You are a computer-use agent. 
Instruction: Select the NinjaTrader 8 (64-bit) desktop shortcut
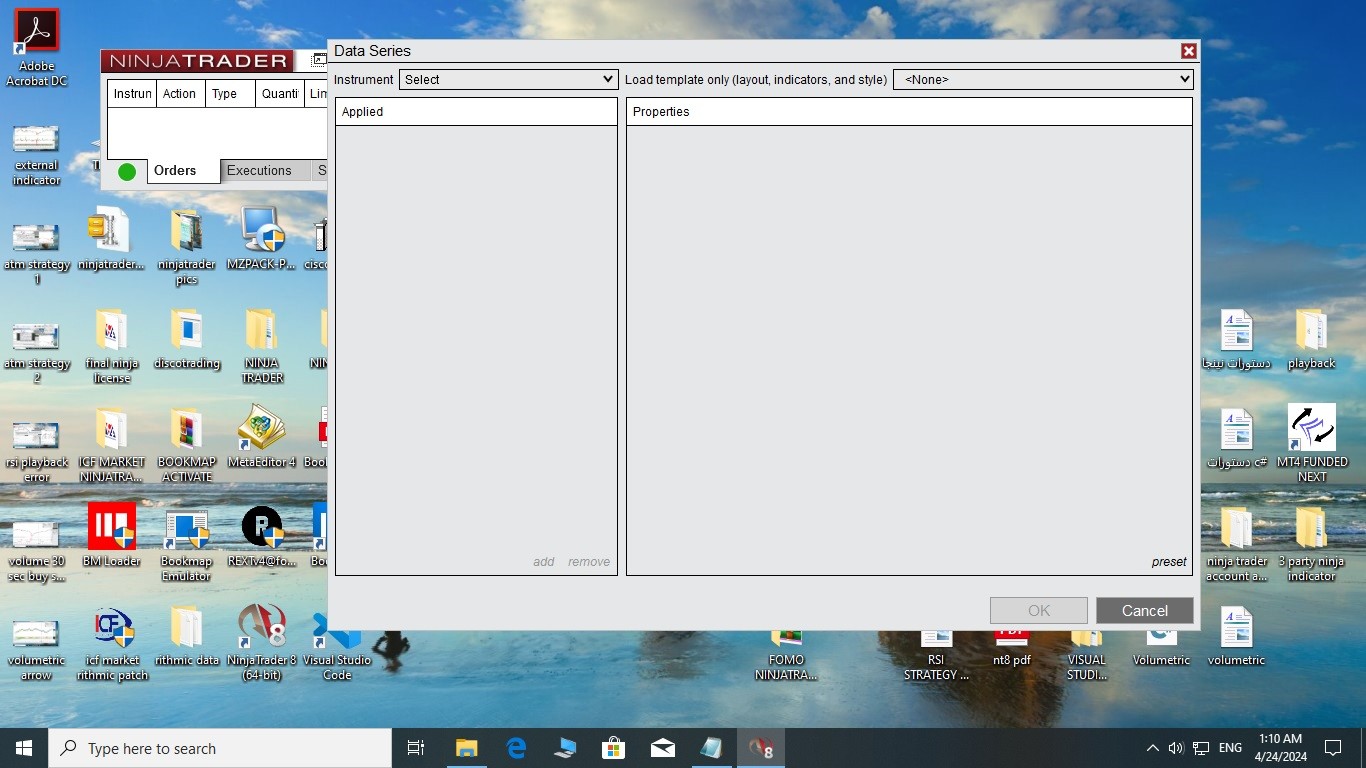262,643
